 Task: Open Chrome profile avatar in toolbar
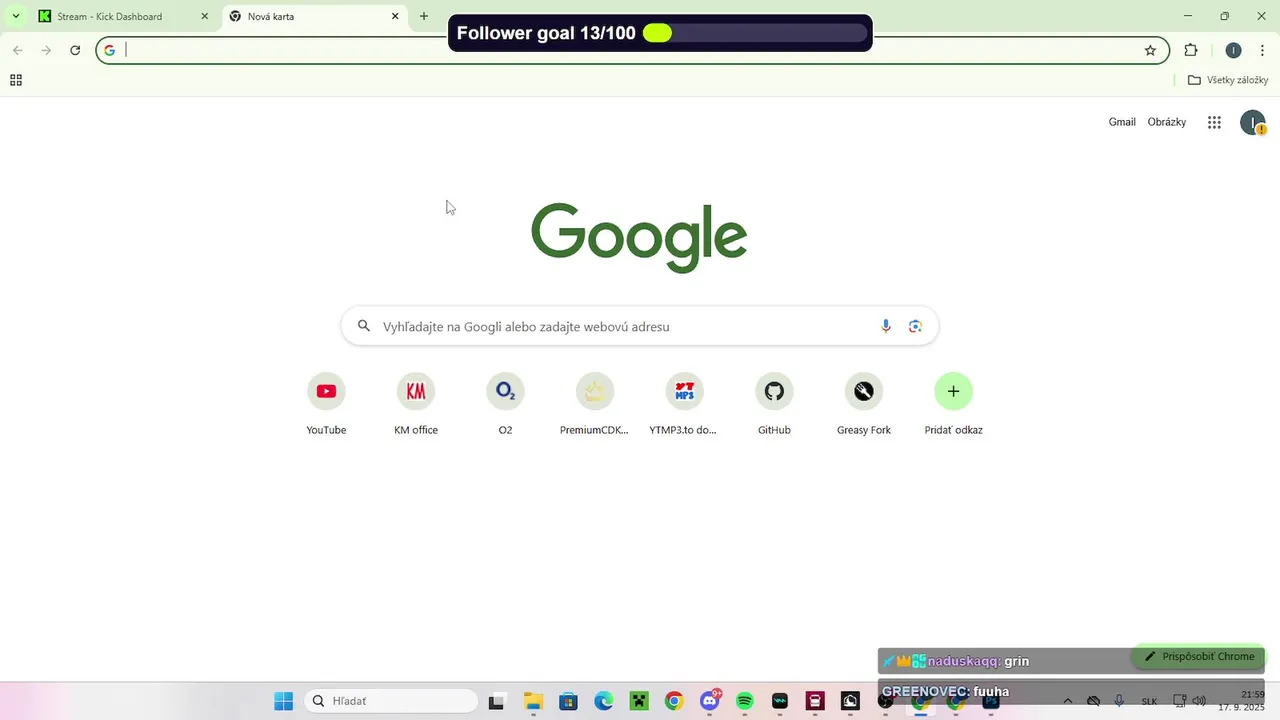point(1233,50)
